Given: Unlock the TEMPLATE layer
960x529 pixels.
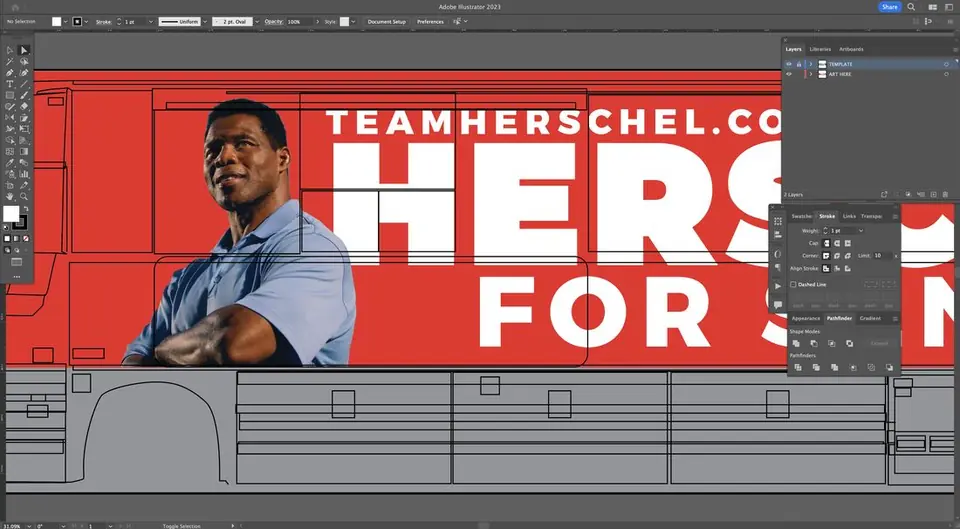Looking at the screenshot, I should [x=798, y=64].
